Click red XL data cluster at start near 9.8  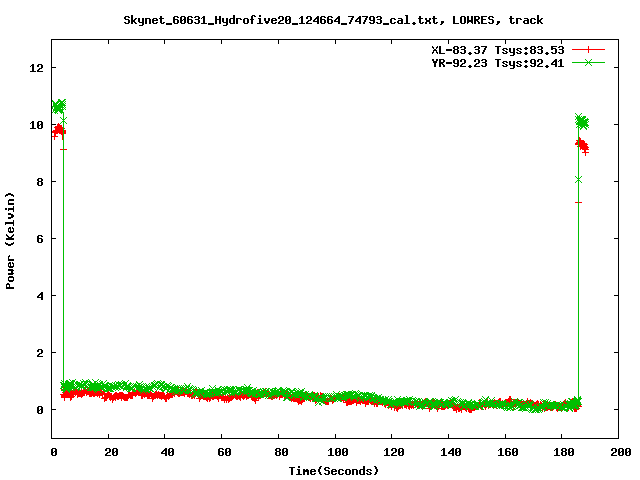click(x=59, y=131)
